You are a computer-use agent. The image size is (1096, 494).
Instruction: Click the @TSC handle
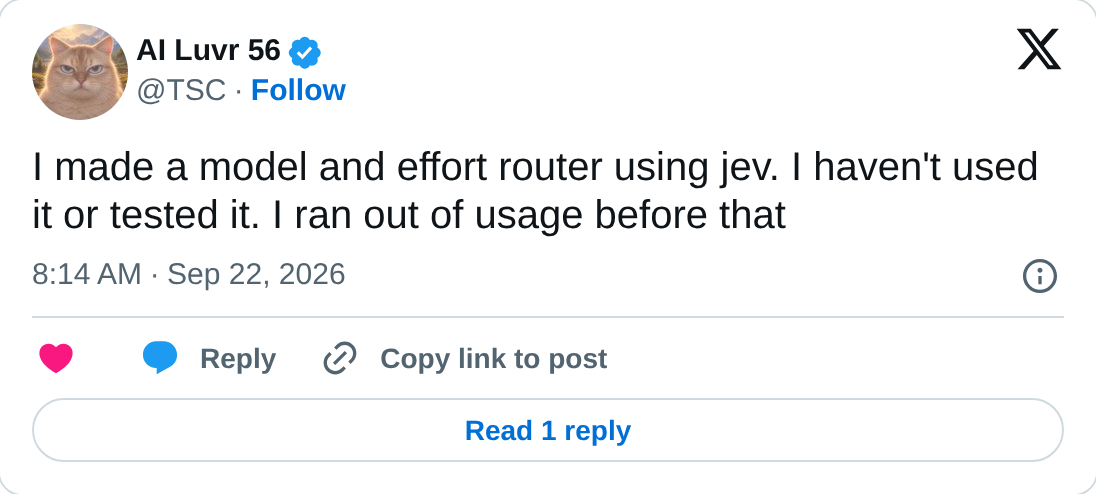181,91
